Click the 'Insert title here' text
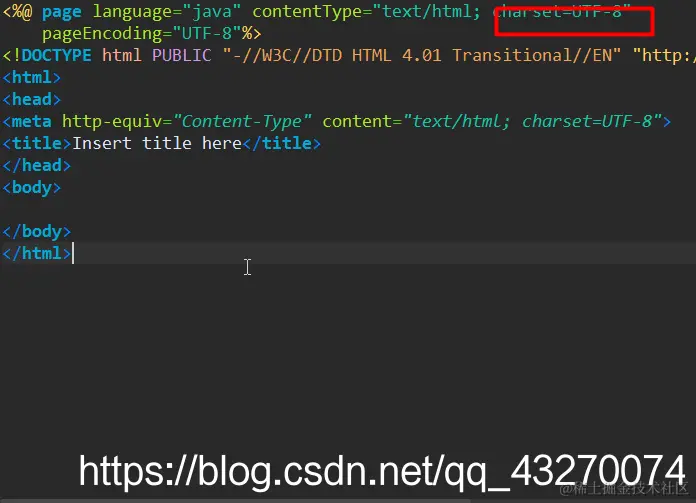Screen dimensions: 696x503 pyautogui.click(x=157, y=143)
